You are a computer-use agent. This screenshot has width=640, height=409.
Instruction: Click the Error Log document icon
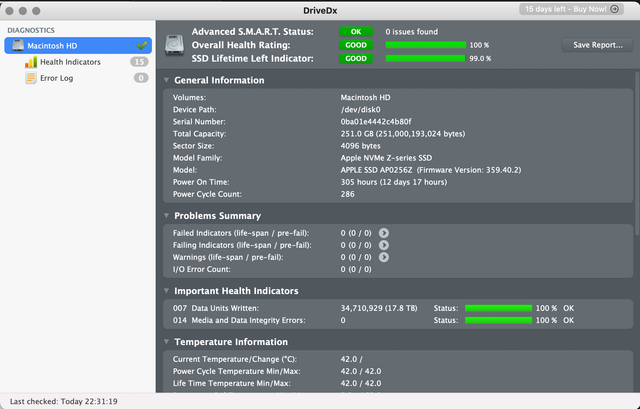tap(31, 78)
